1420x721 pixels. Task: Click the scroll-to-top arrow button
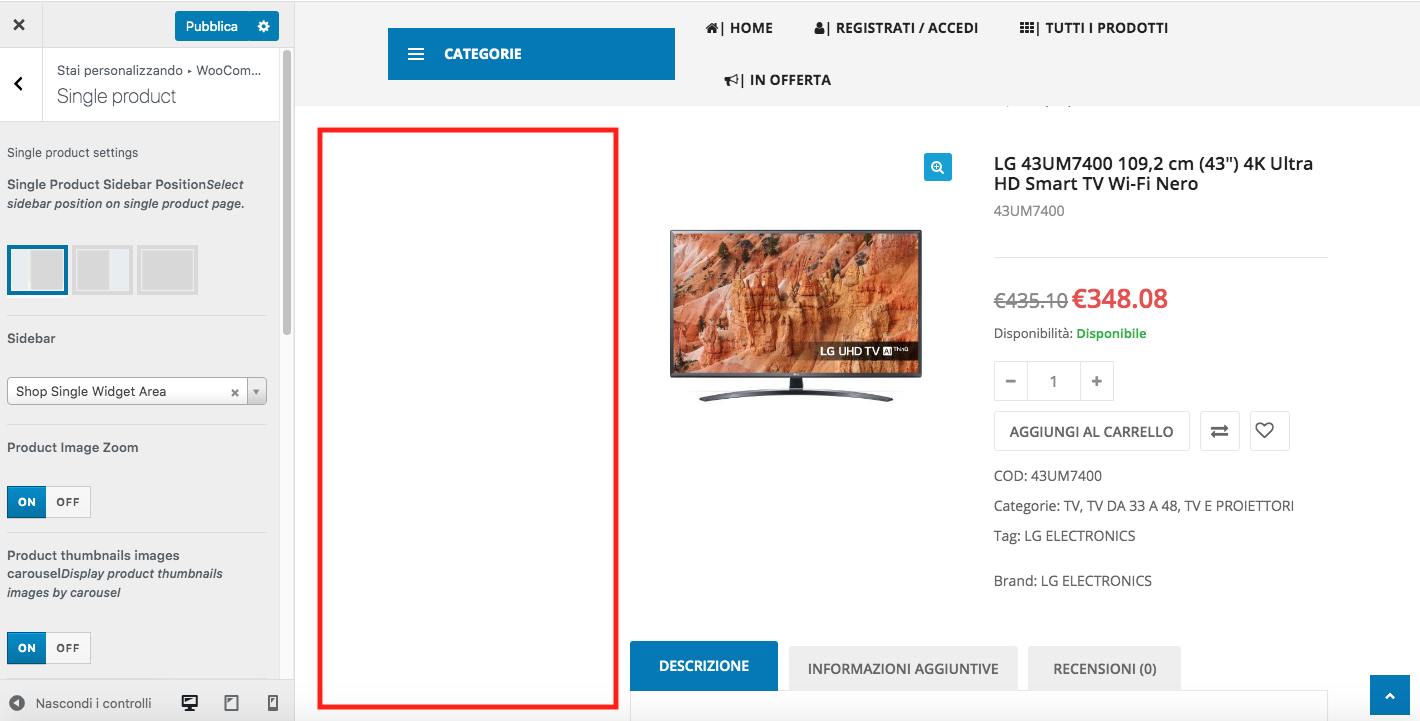[x=1390, y=695]
